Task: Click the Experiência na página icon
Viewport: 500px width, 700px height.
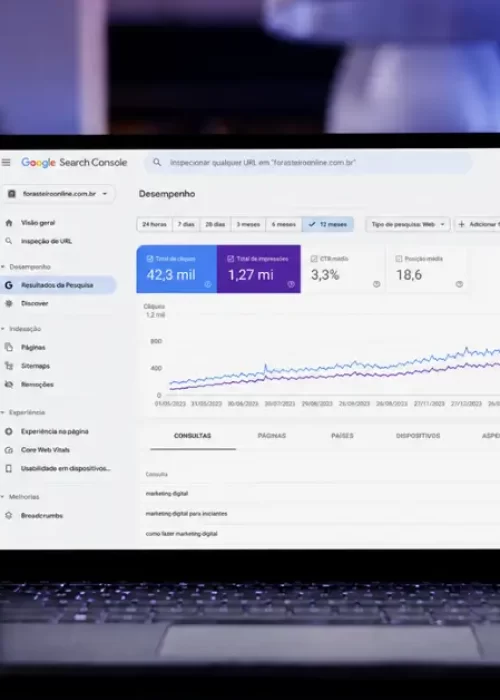Action: click(8, 431)
